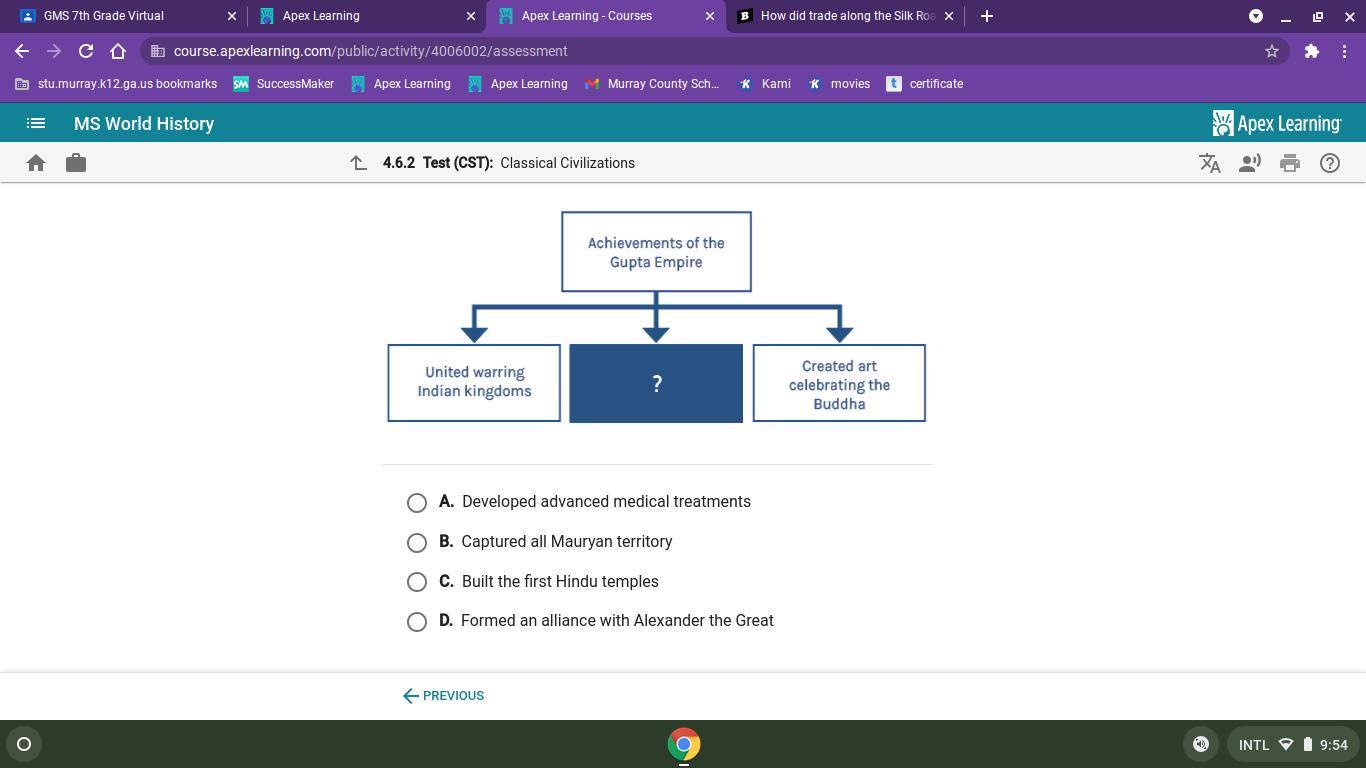Select answer B radio button
The width and height of the screenshot is (1366, 768).
pyautogui.click(x=417, y=543)
